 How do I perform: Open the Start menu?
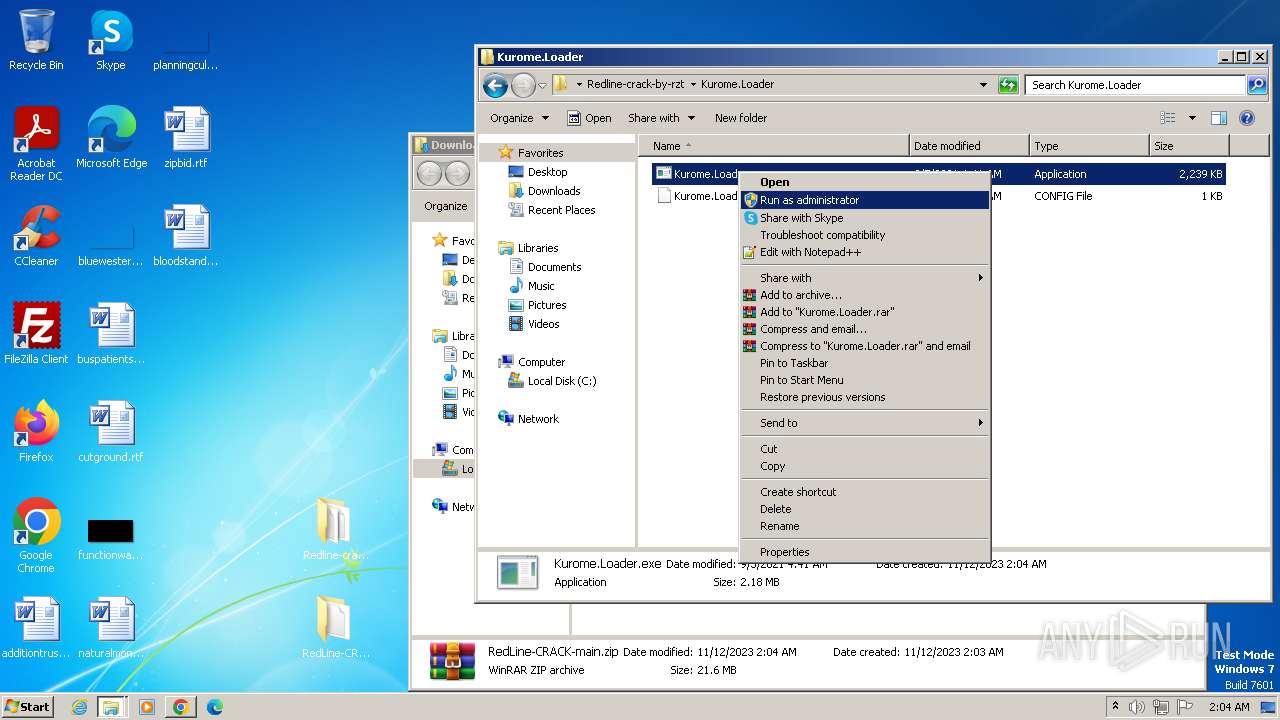[x=28, y=707]
